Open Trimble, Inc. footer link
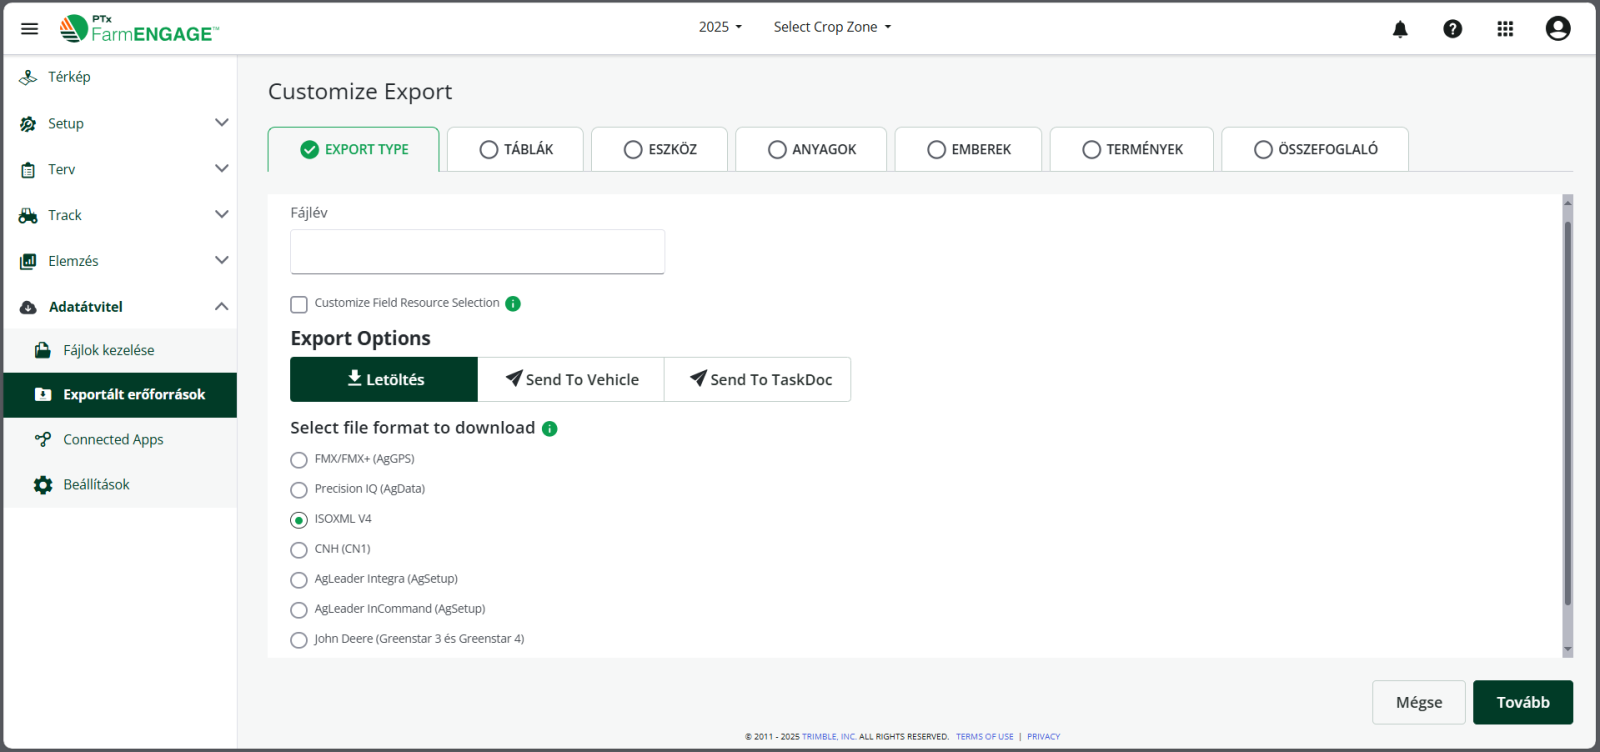Viewport: 1600px width, 752px height. 829,737
